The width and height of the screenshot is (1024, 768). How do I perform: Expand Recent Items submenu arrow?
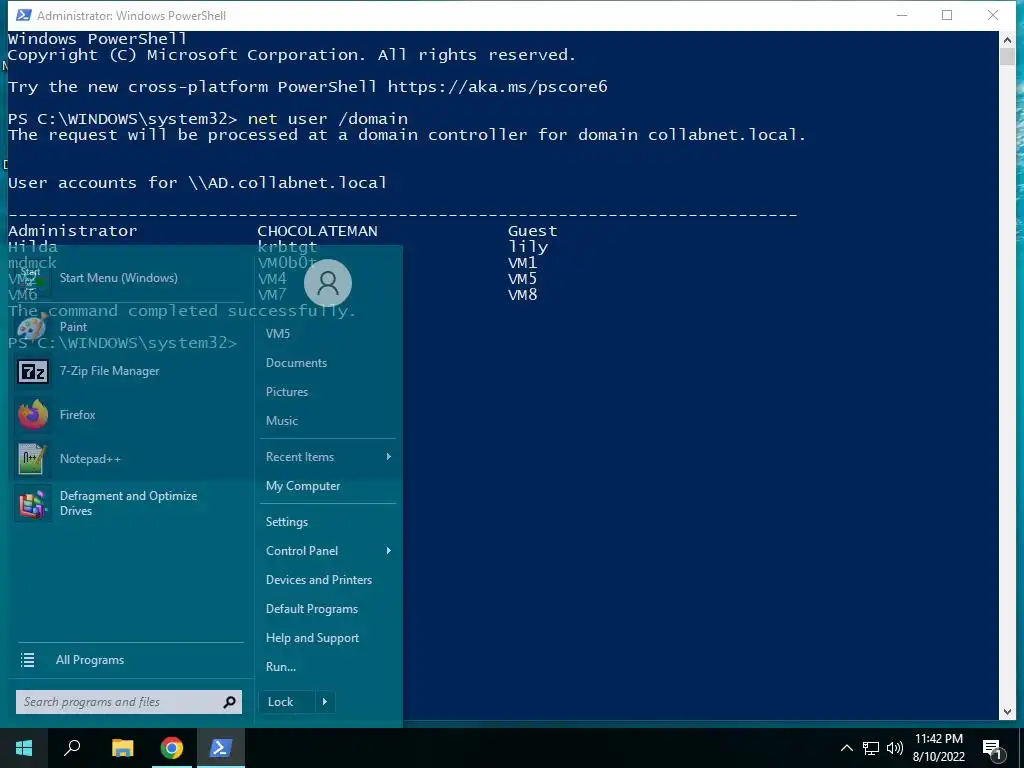389,456
